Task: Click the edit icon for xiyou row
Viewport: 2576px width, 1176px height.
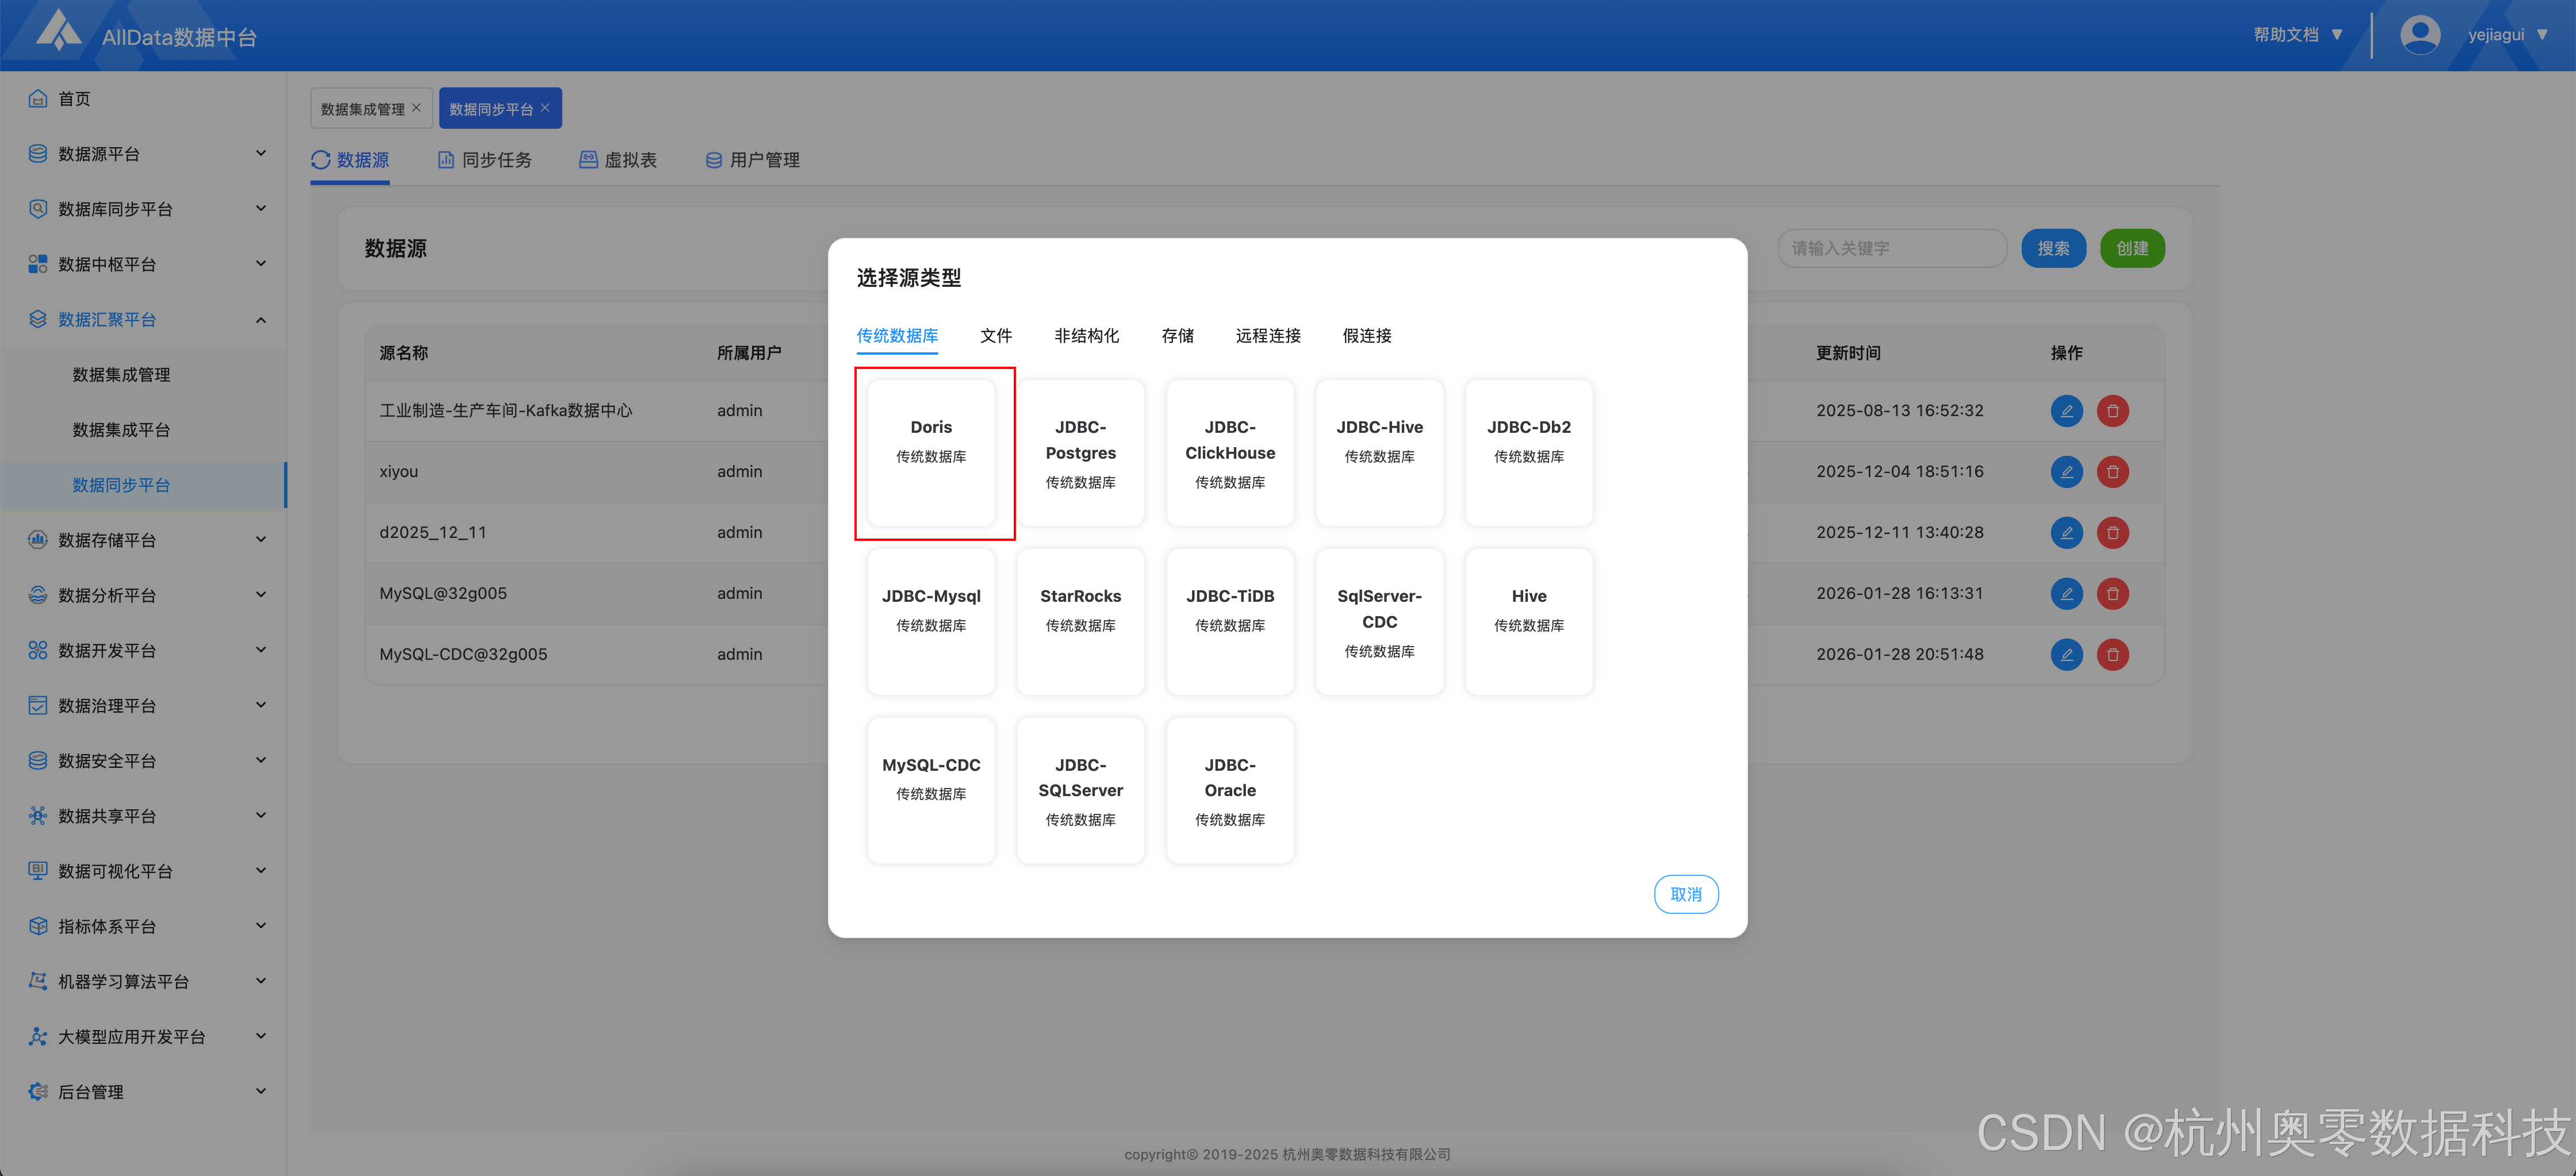Action: click(2066, 471)
